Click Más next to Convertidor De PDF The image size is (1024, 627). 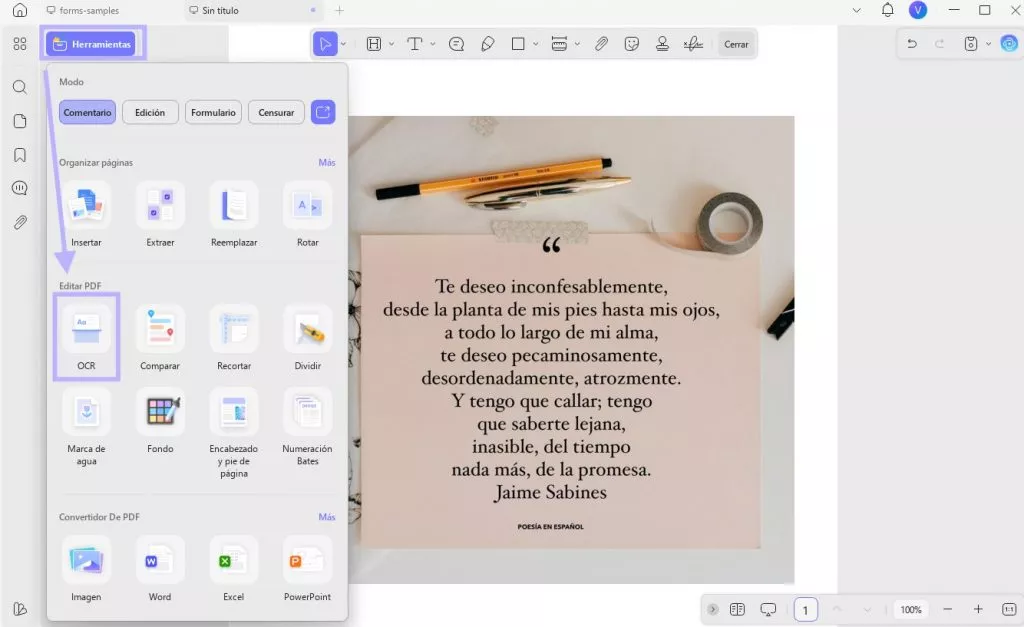[327, 517]
